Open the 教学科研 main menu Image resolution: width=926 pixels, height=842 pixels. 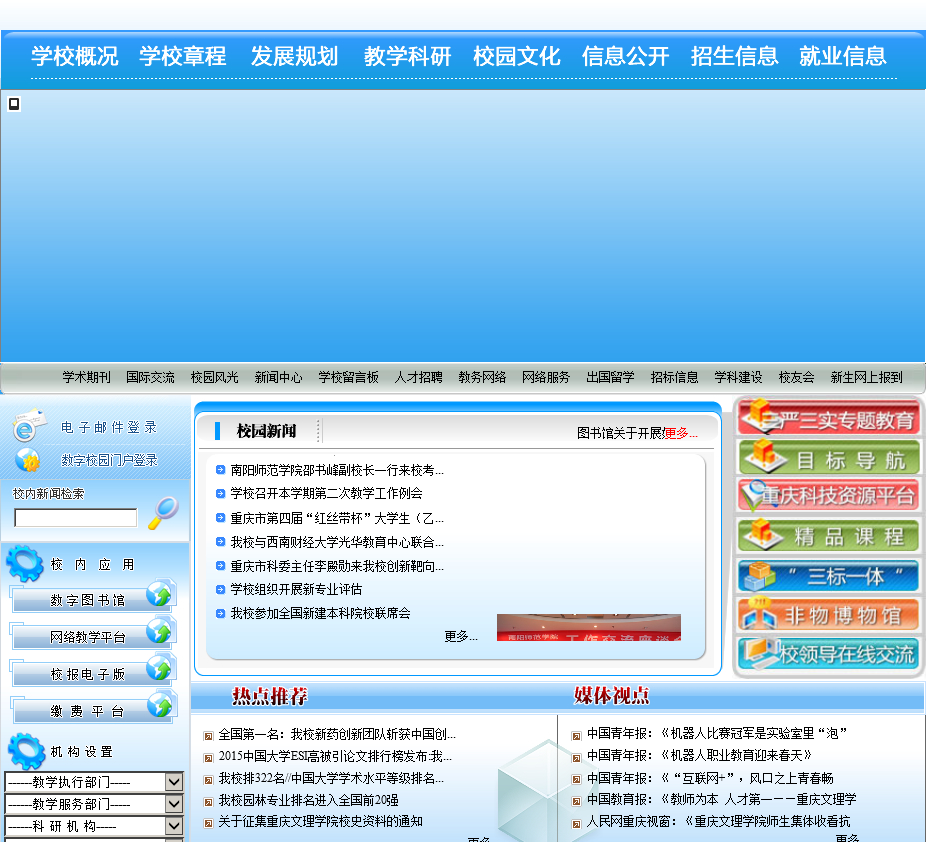click(407, 56)
